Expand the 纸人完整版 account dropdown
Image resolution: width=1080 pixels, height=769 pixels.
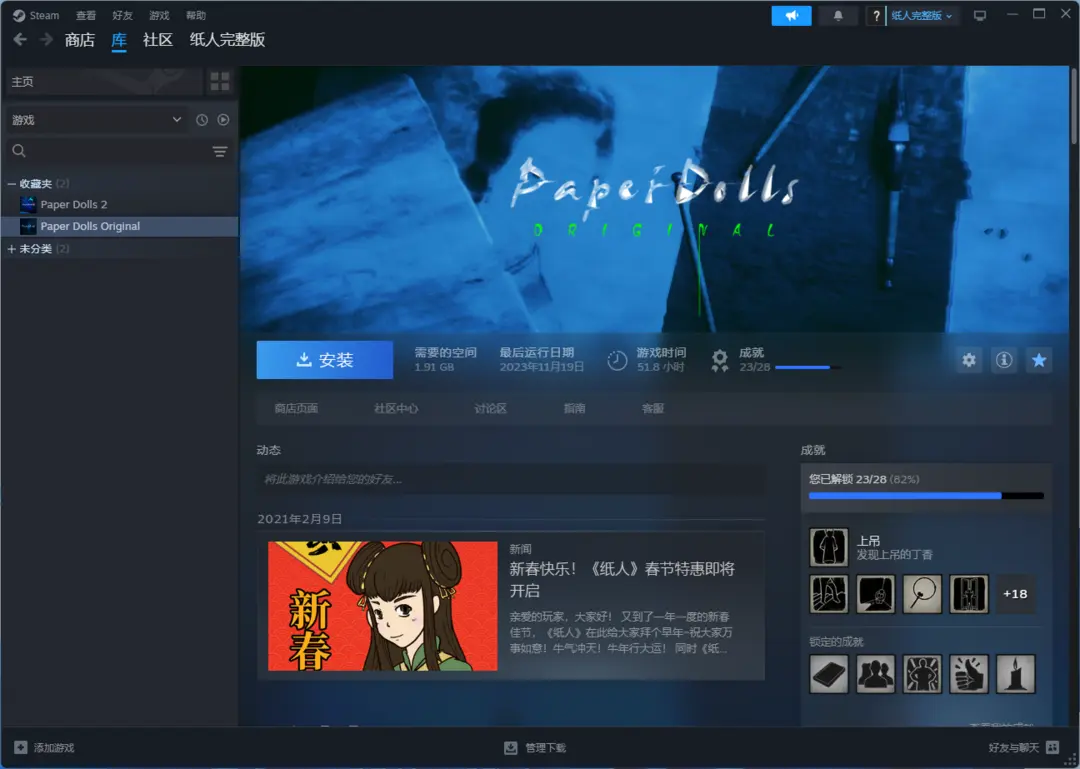922,15
